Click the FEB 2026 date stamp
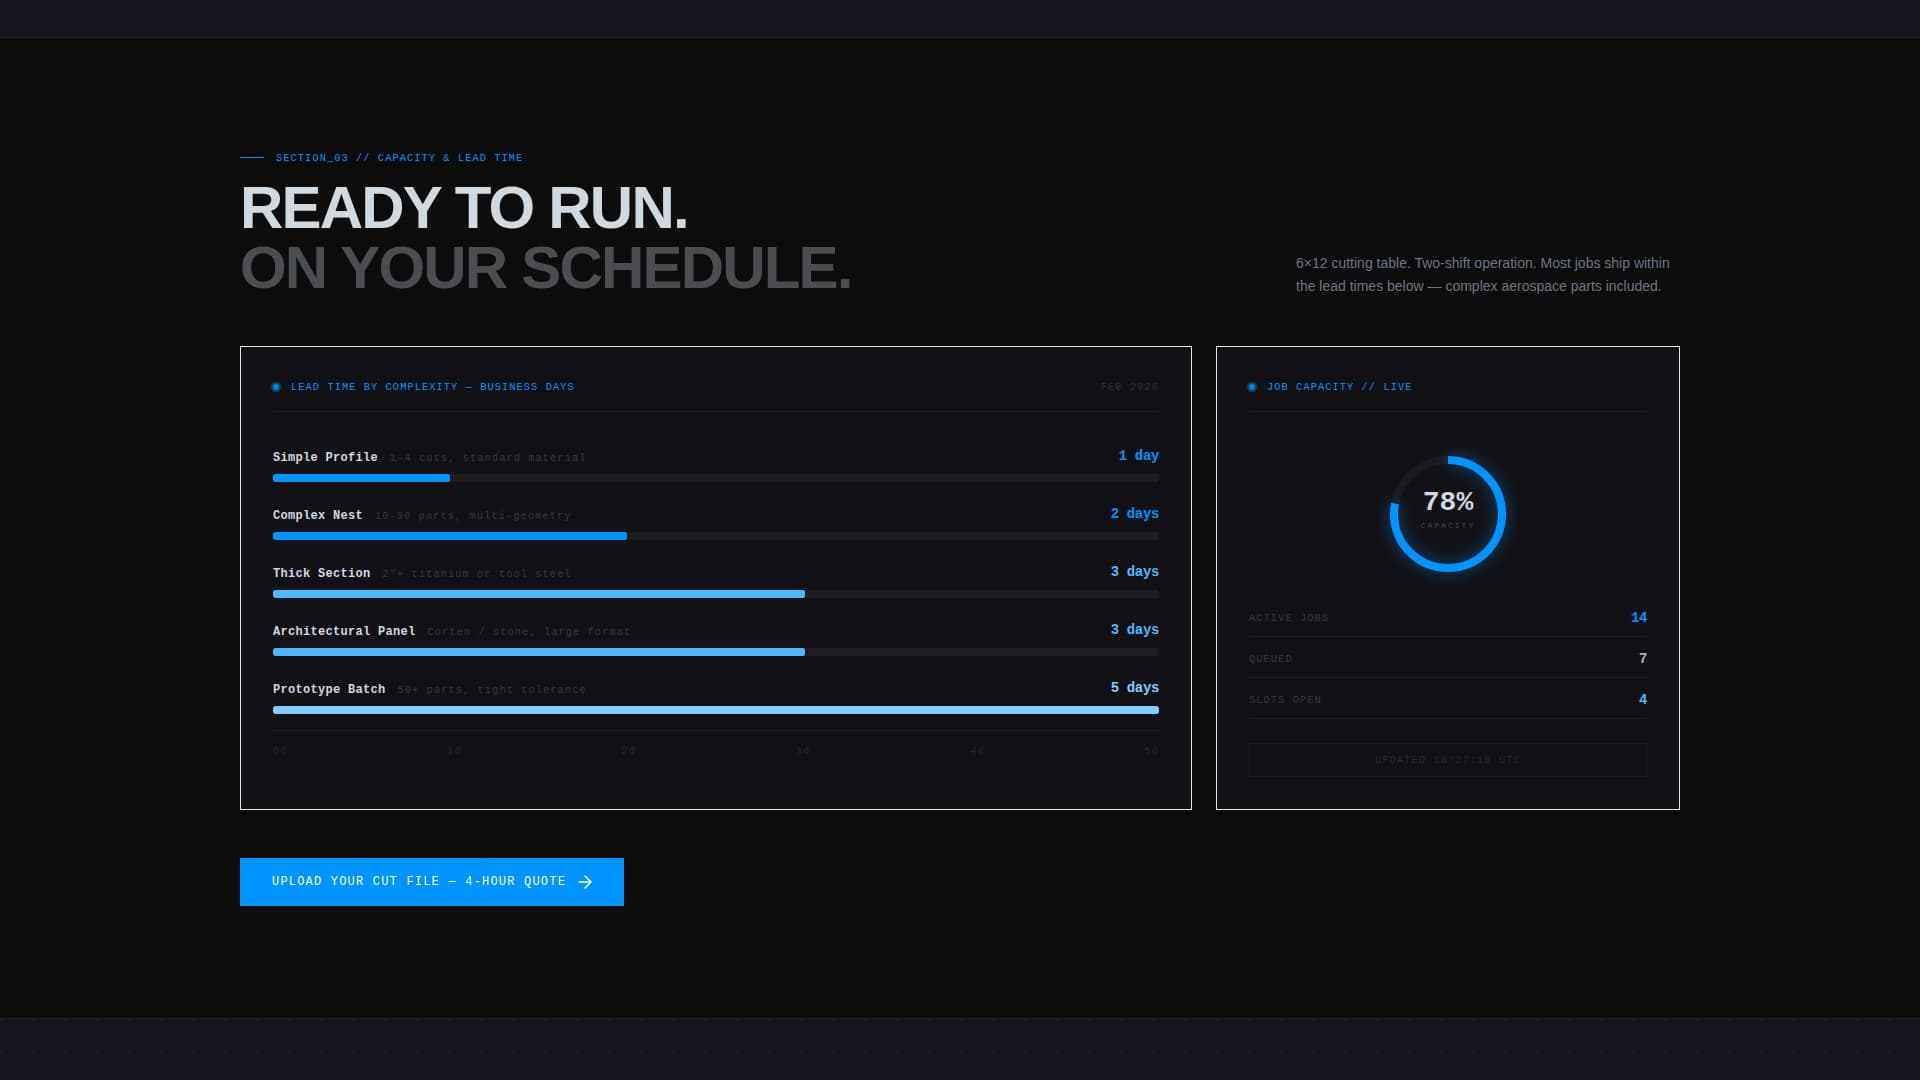 (x=1129, y=386)
